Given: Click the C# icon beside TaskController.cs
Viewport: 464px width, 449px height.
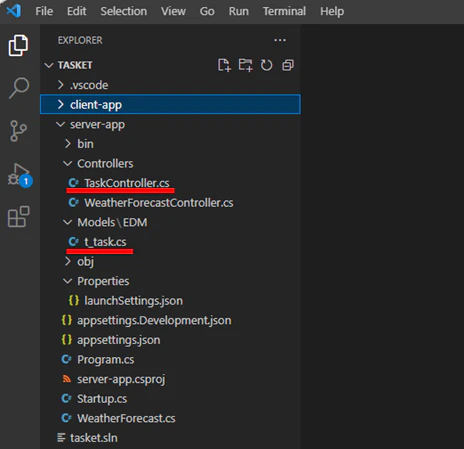Looking at the screenshot, I should (x=73, y=183).
